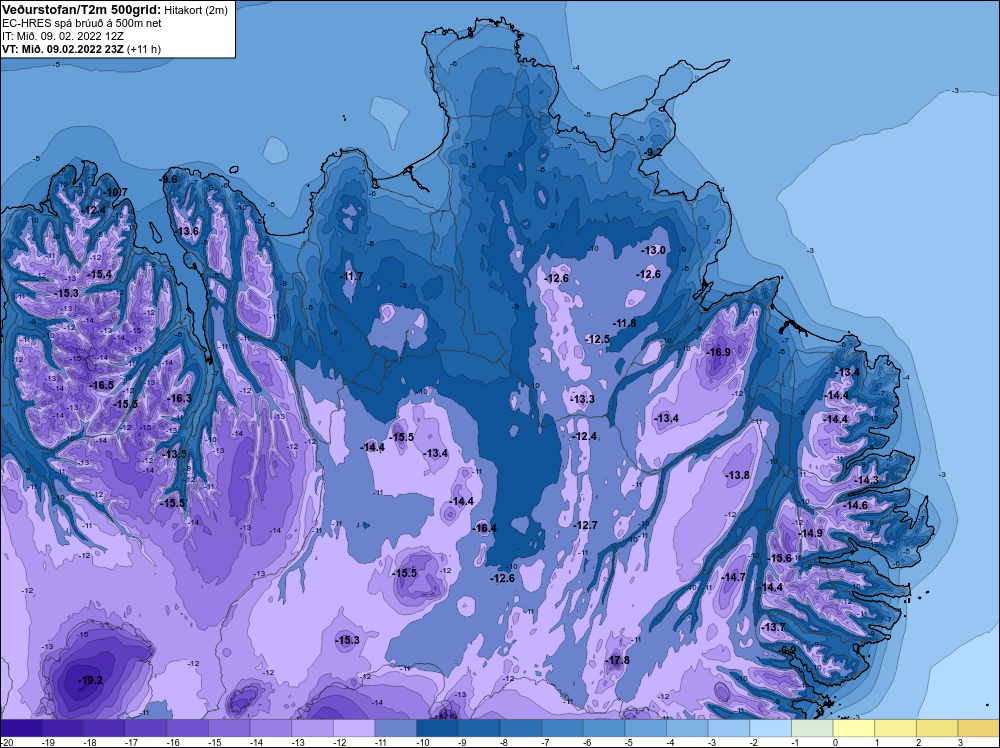Click the -13.3 temperature value on the map
This screenshot has width=1000, height=748.
click(x=582, y=399)
